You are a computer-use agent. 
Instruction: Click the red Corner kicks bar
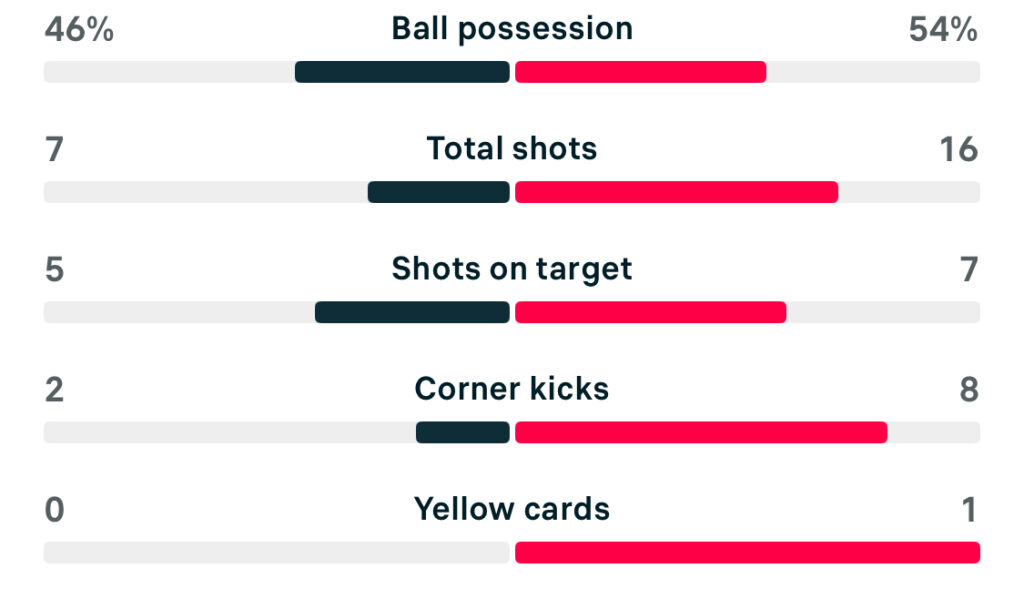[x=700, y=432]
